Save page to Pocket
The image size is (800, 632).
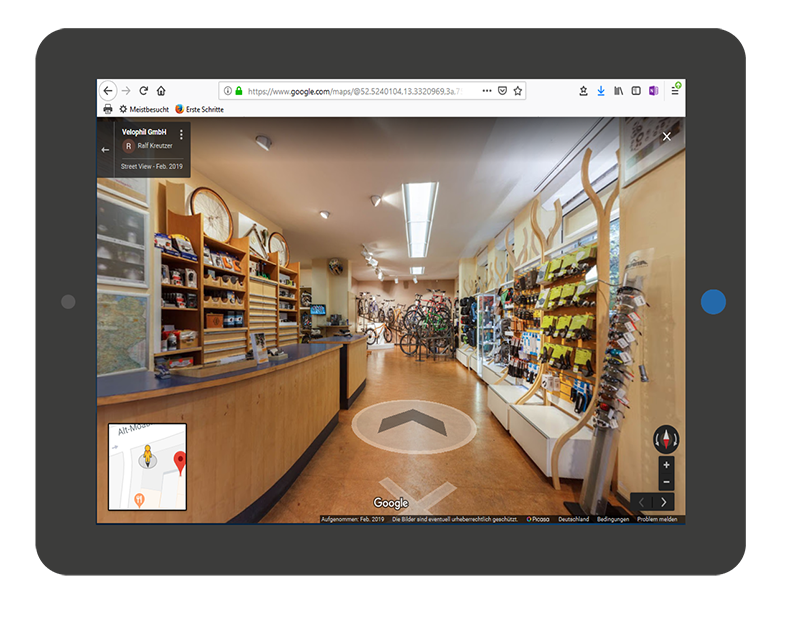point(502,91)
